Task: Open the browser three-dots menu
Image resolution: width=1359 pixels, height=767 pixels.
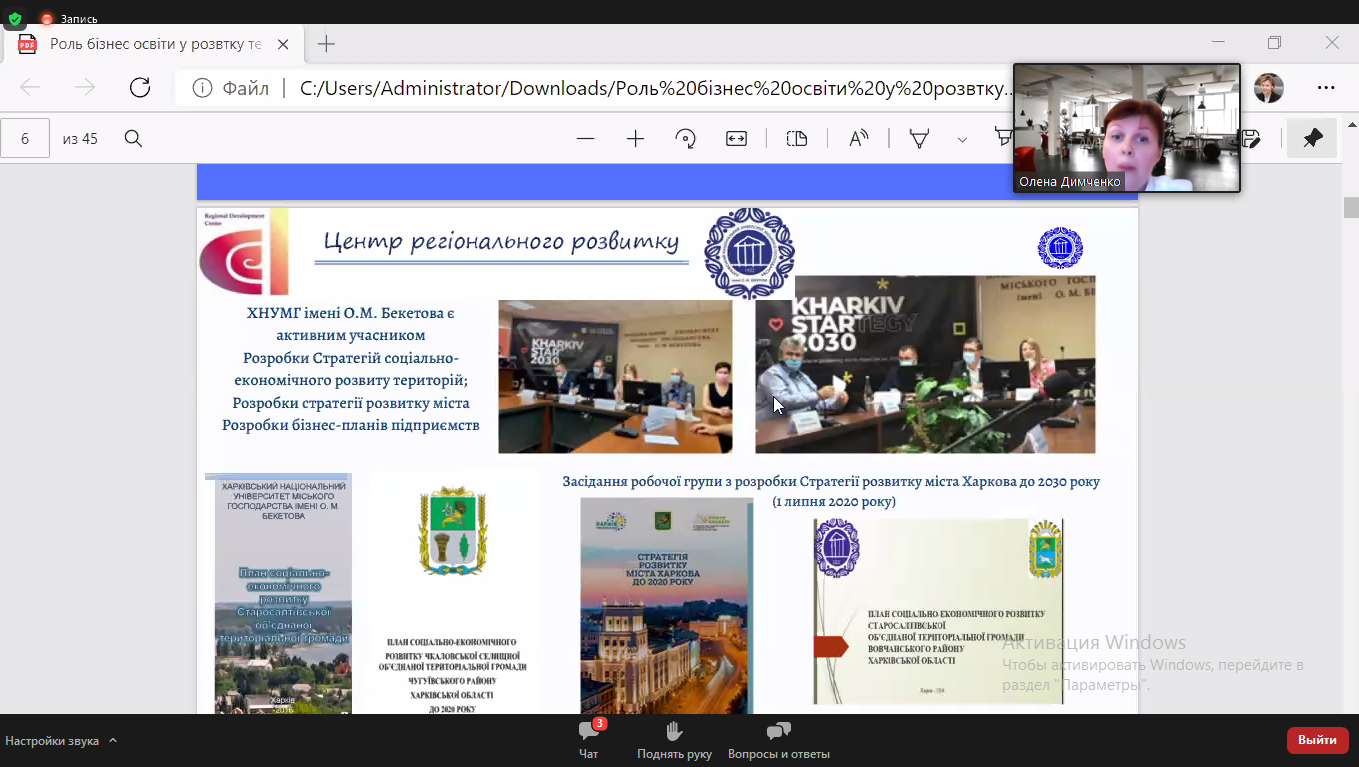Action: point(1326,88)
